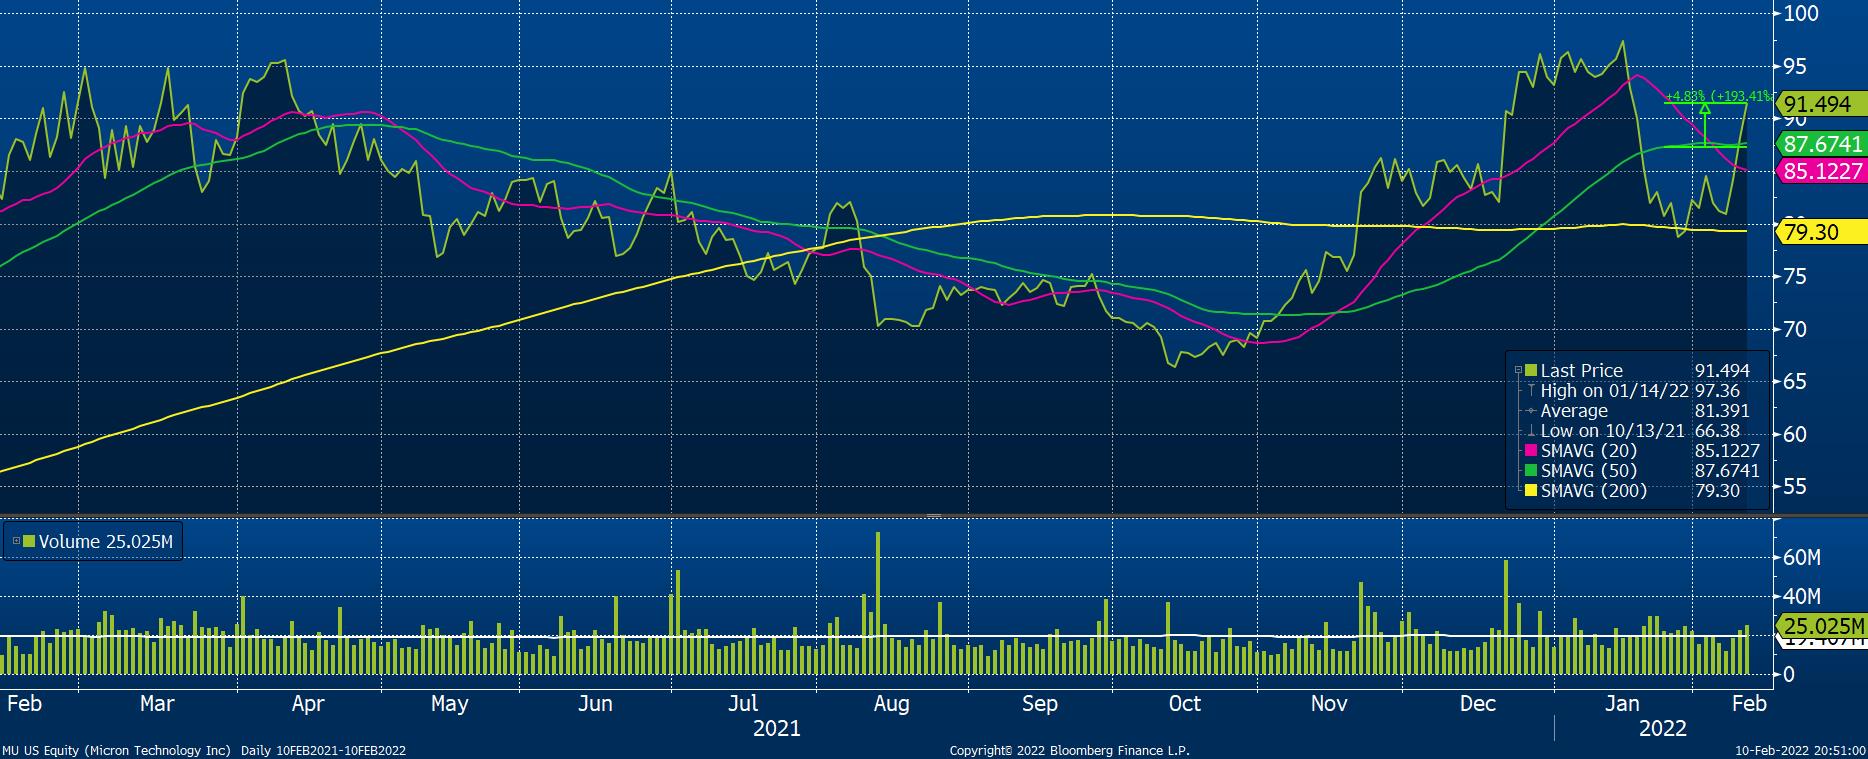Click the 'MU US Equity (Micron Technology Inc)' caption
1868x759 pixels.
[117, 750]
